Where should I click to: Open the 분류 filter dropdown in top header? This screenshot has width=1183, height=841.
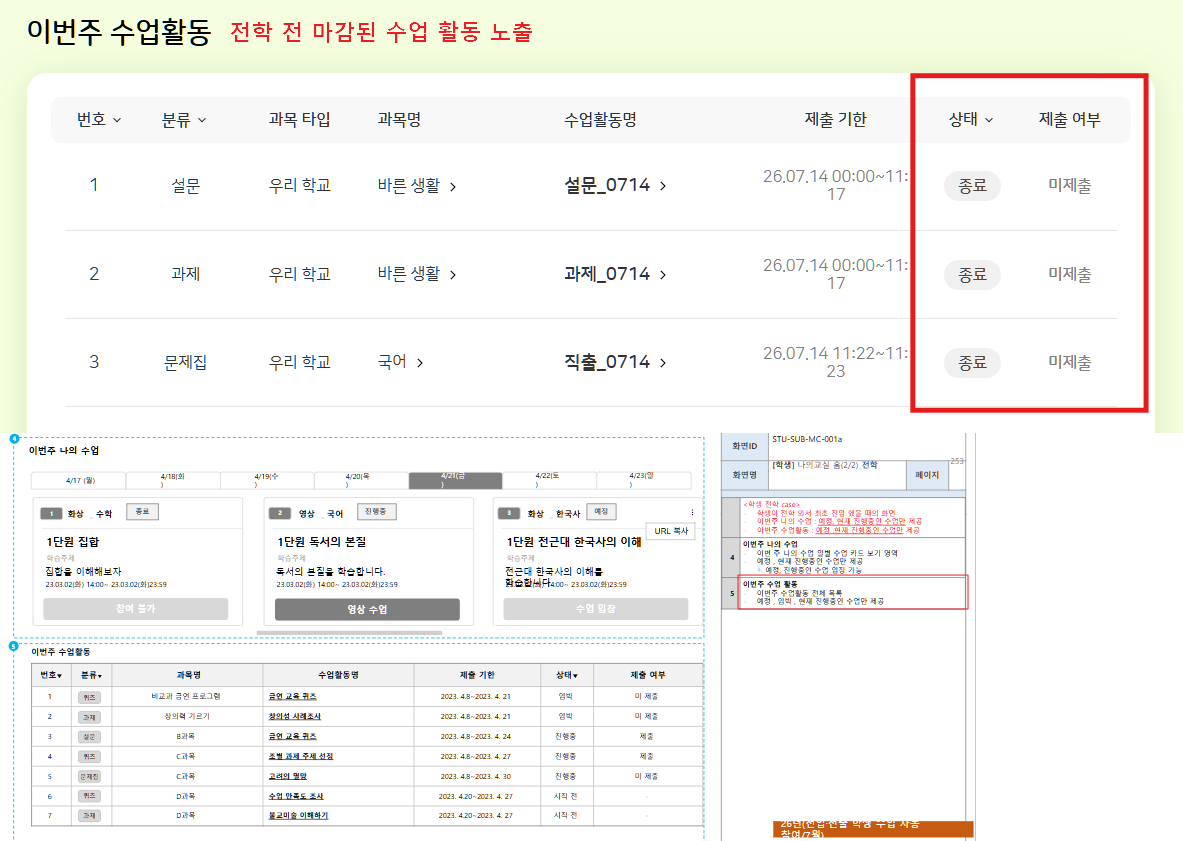tap(184, 119)
